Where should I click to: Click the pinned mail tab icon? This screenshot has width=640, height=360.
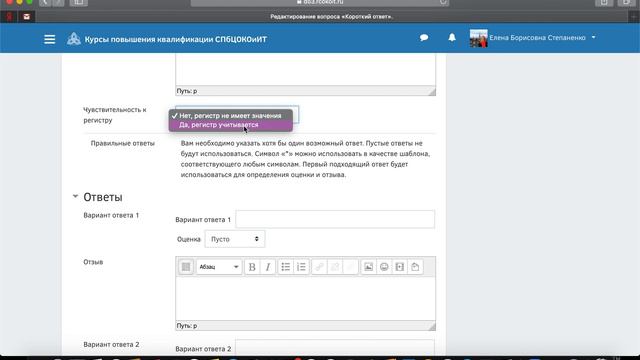[x=27, y=17]
